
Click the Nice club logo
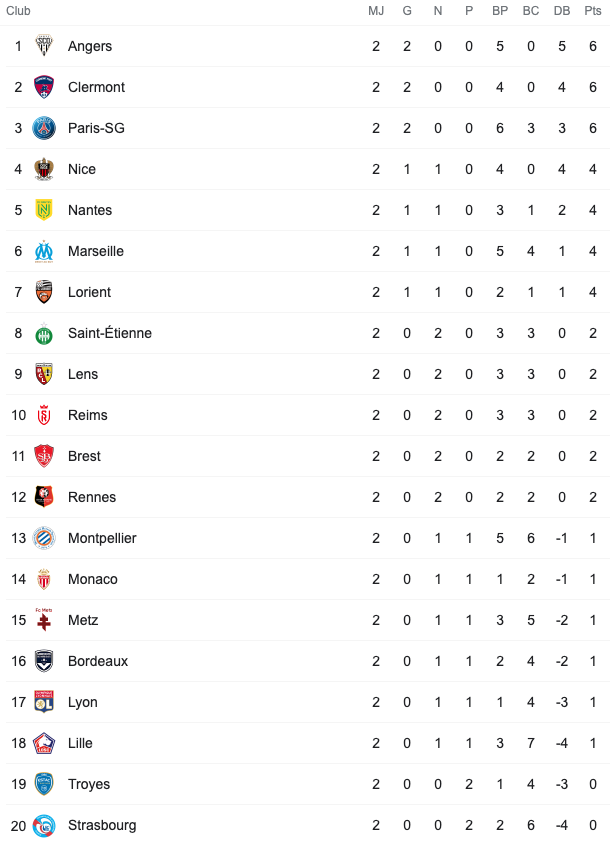click(44, 169)
